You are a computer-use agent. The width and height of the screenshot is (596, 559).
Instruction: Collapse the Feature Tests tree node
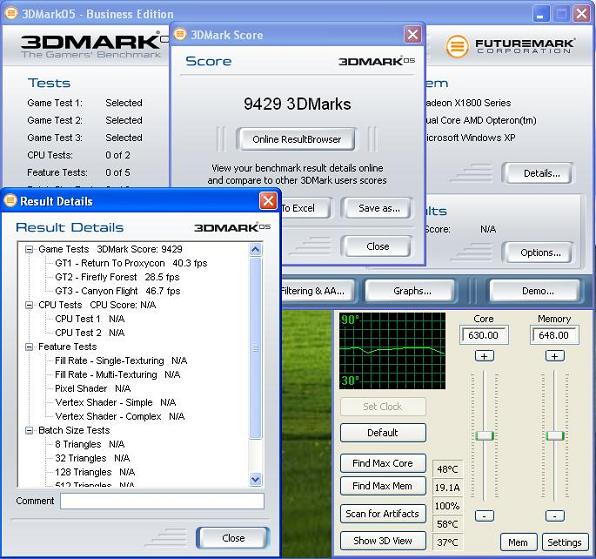pyautogui.click(x=29, y=347)
